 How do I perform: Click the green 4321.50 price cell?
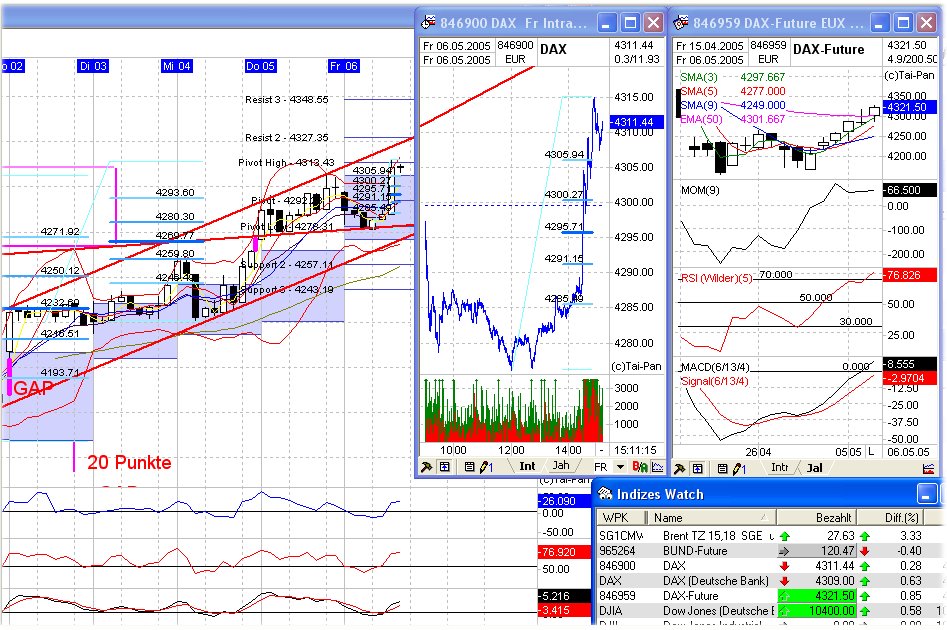coord(817,596)
